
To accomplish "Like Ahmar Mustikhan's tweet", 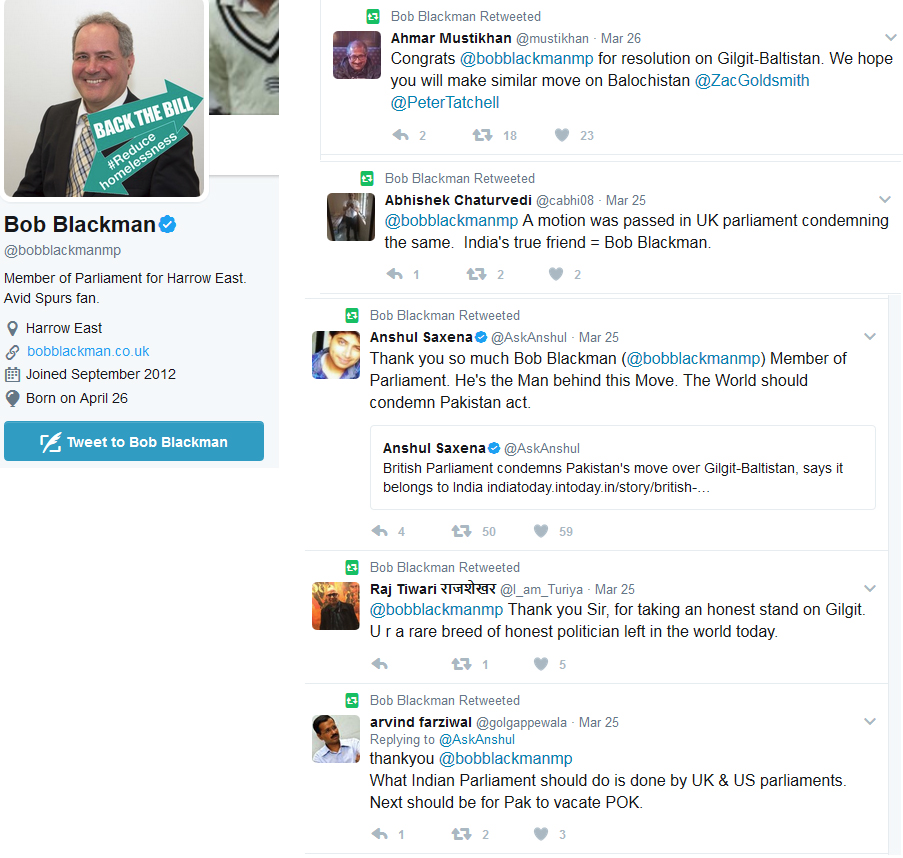I will [x=562, y=135].
